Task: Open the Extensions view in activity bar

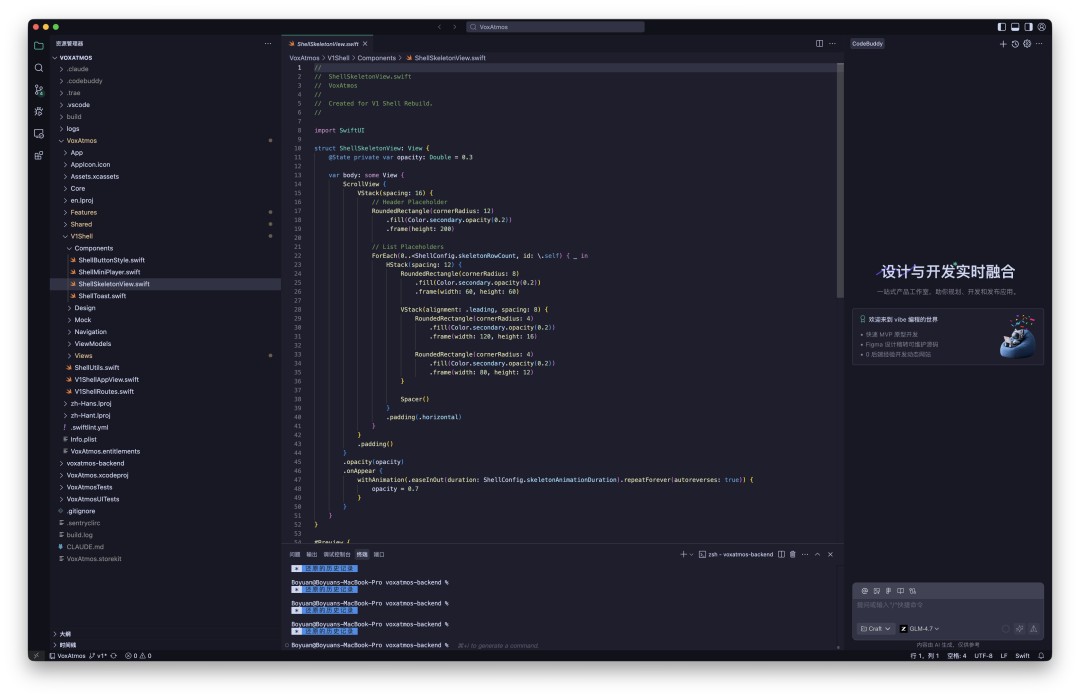Action: tap(39, 155)
